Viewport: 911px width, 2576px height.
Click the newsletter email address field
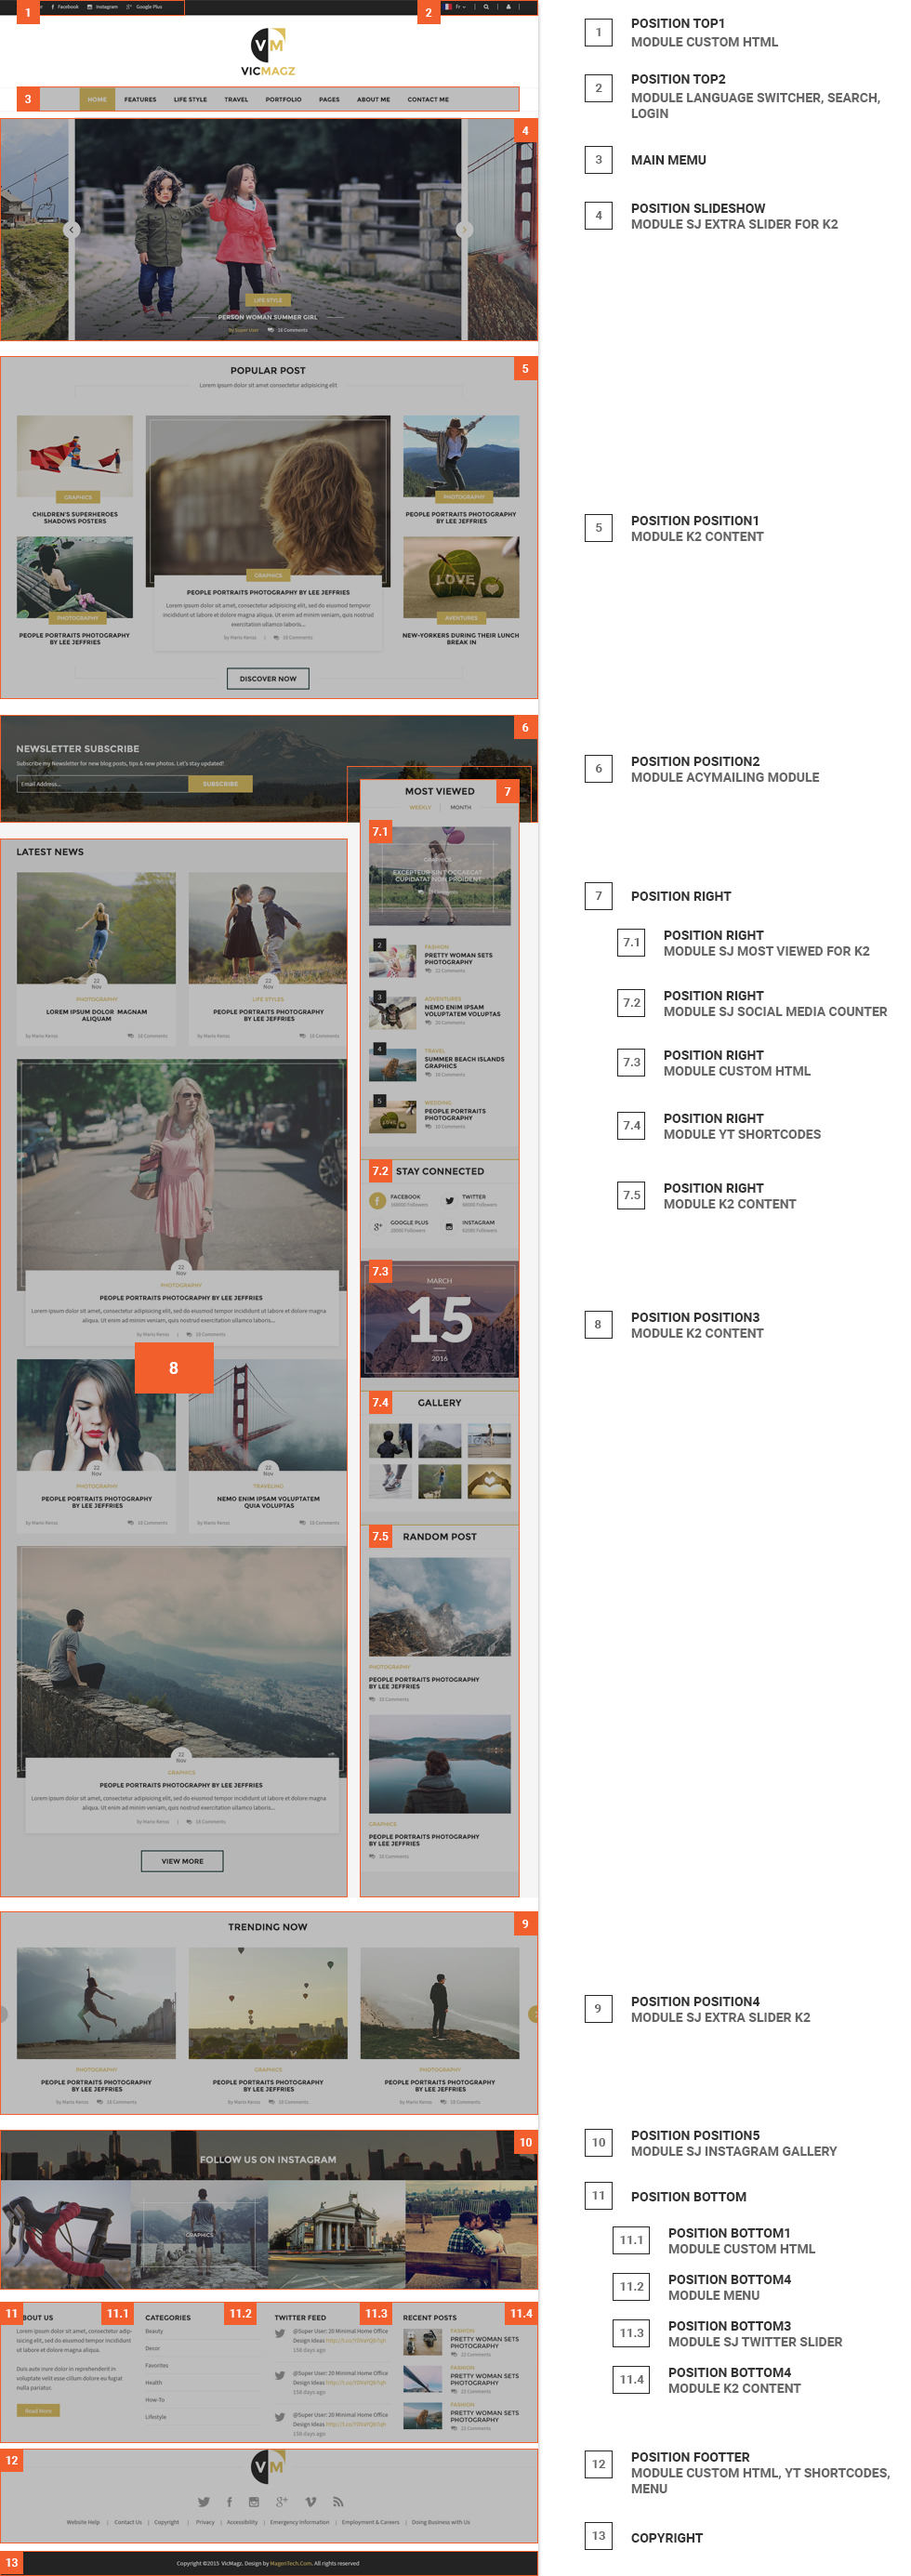tap(102, 784)
